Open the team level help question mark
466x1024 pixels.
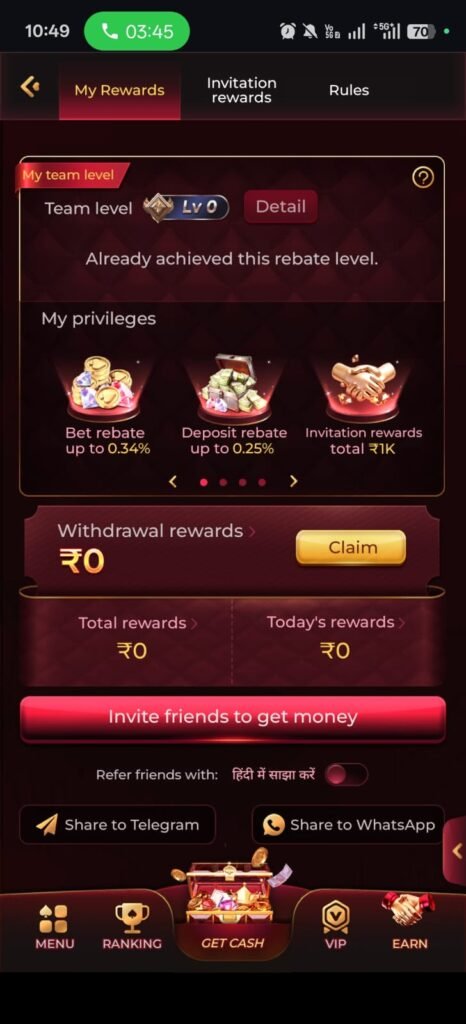coord(423,177)
